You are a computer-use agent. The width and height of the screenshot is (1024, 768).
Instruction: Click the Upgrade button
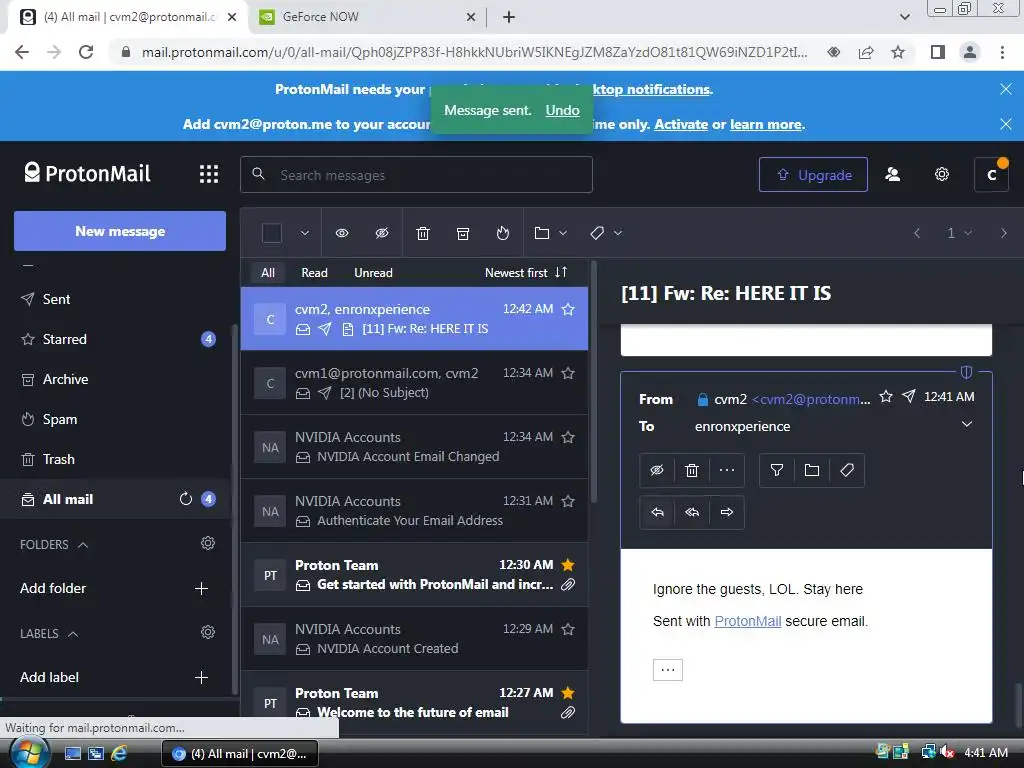tap(813, 174)
